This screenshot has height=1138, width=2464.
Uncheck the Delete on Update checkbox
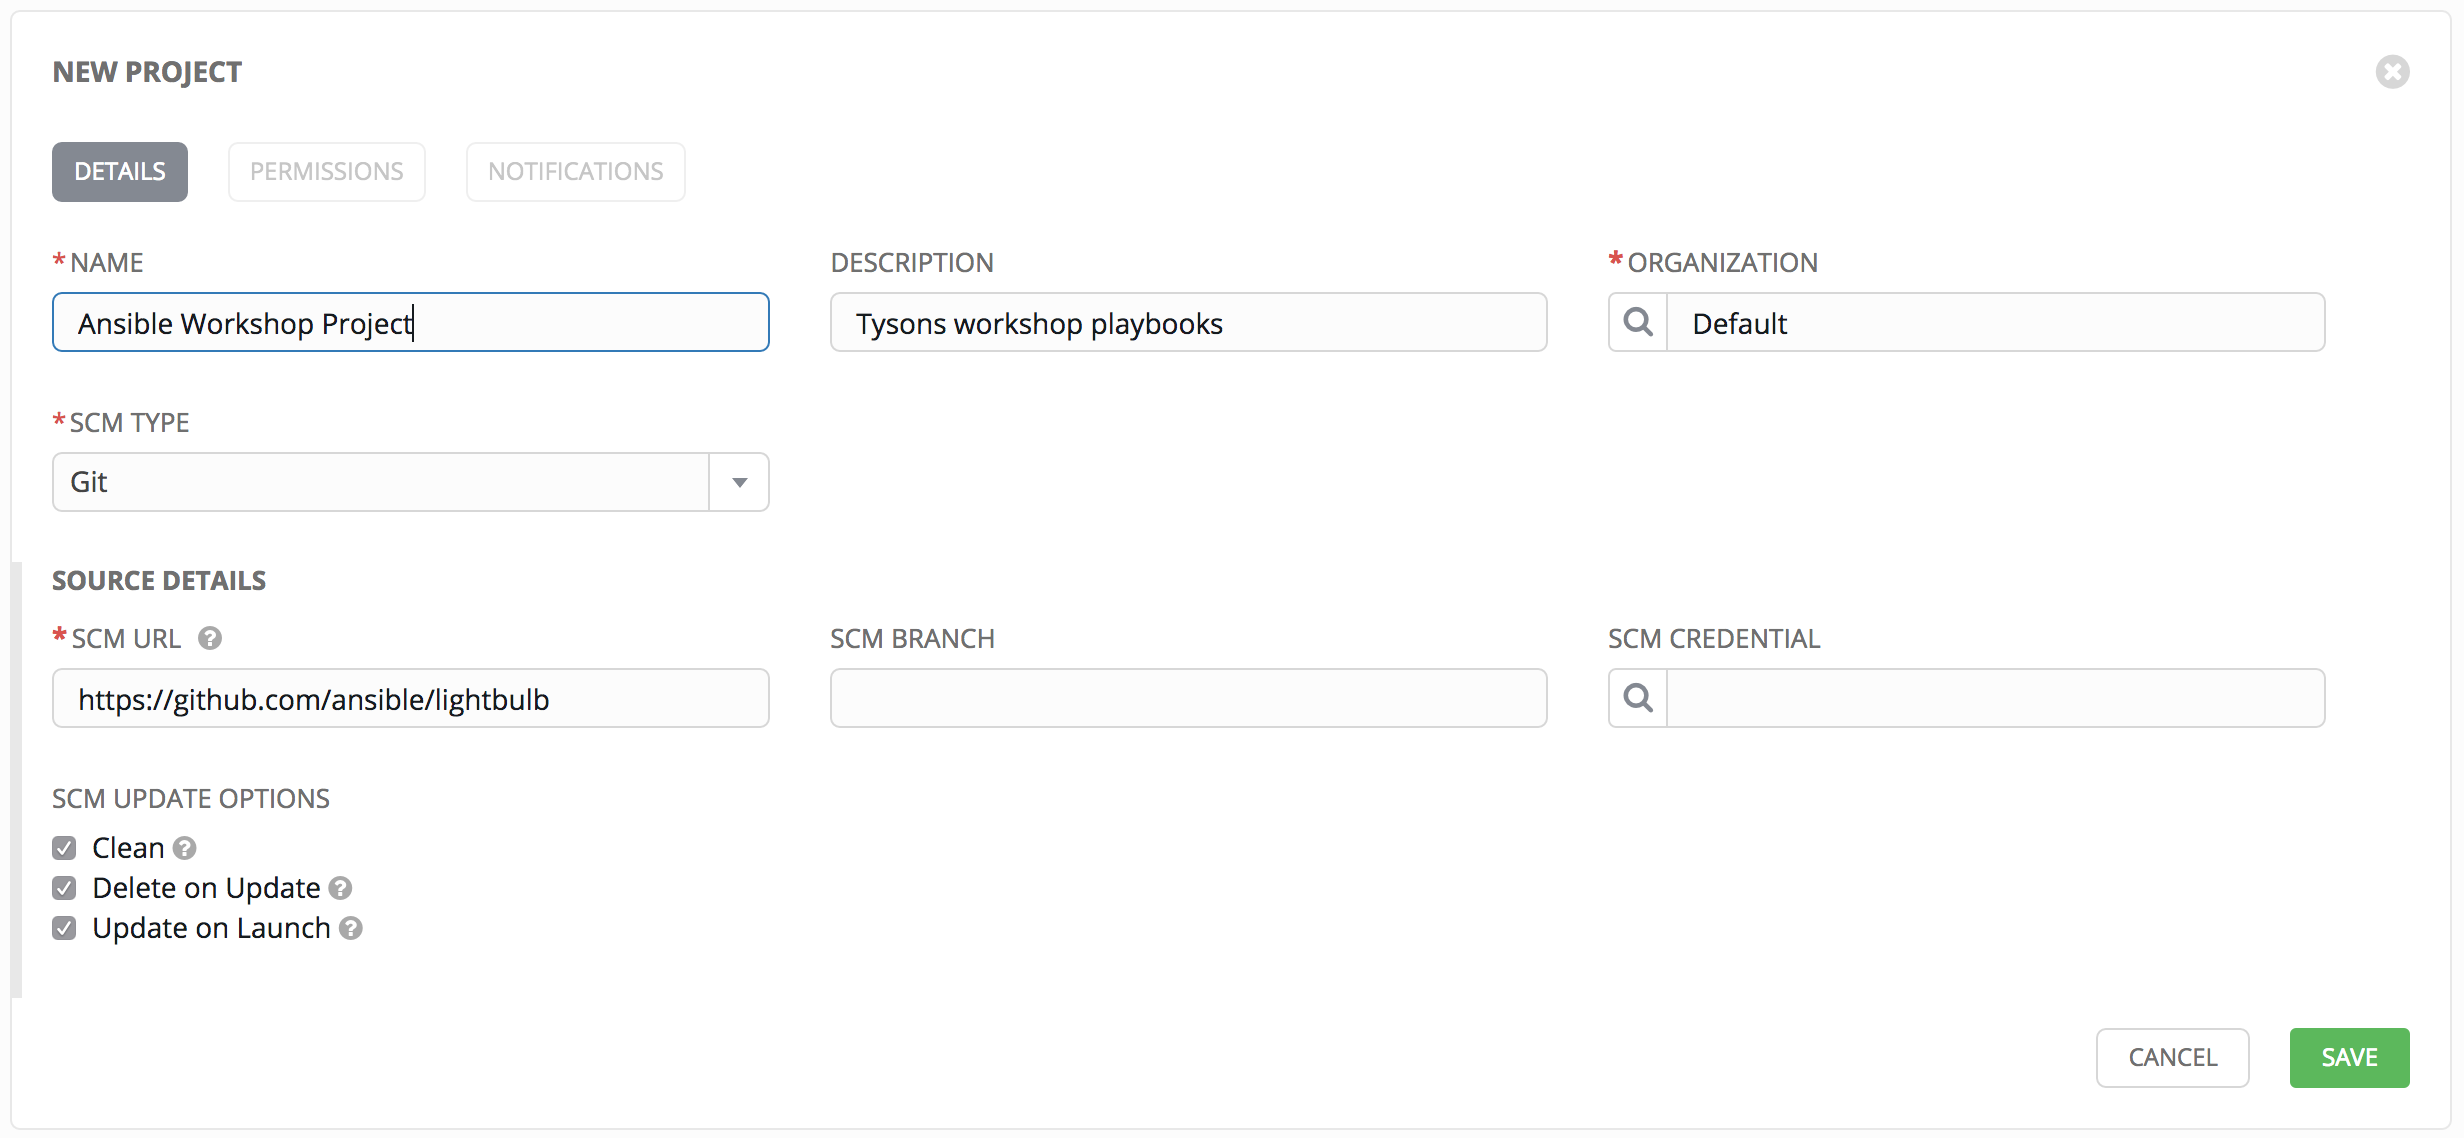64,888
